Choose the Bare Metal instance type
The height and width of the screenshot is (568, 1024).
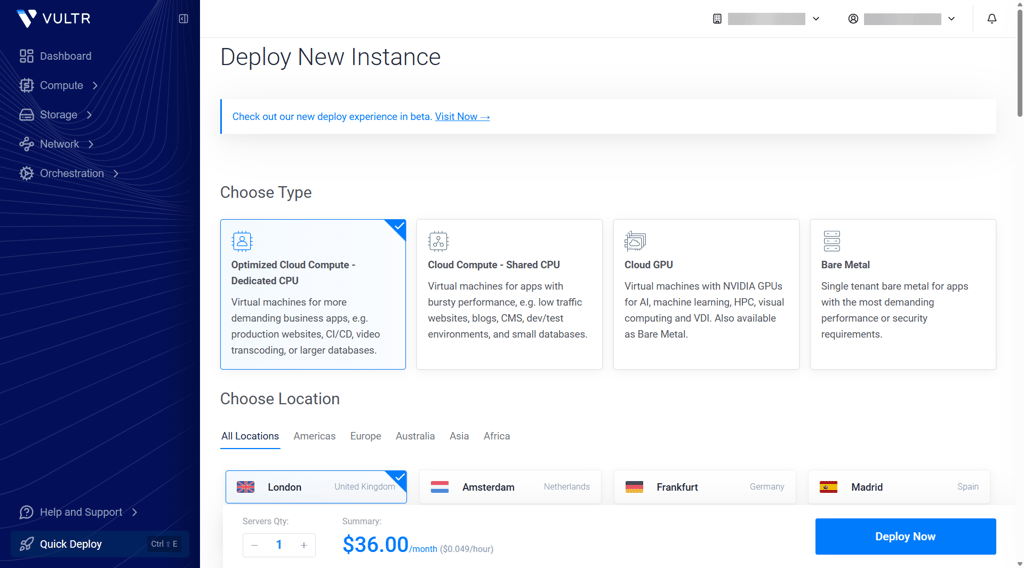point(903,294)
